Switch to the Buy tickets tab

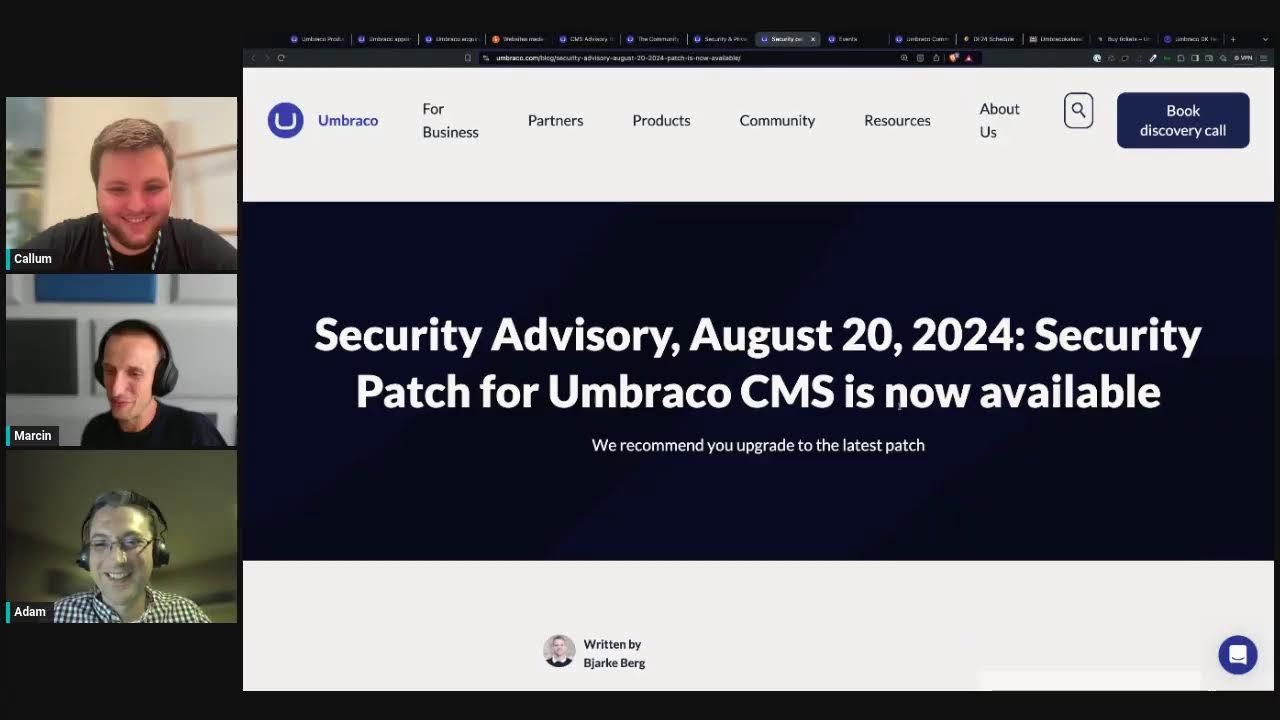click(x=1124, y=39)
